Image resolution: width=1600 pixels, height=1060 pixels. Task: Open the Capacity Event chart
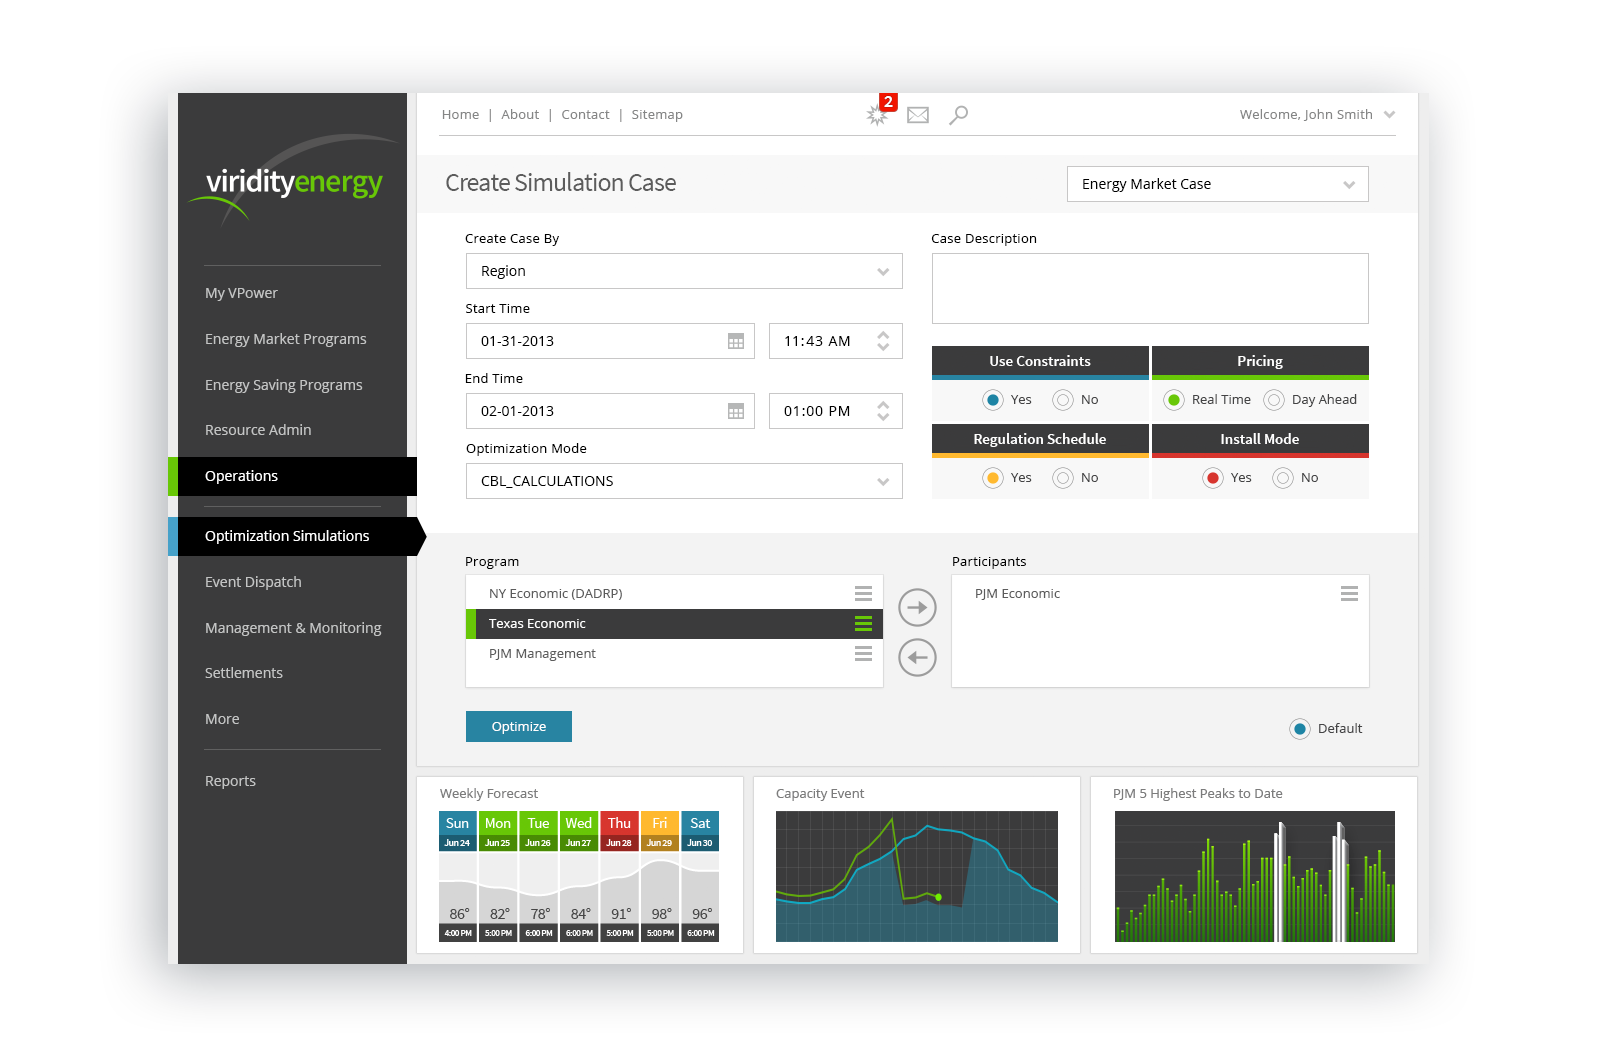pyautogui.click(x=917, y=876)
